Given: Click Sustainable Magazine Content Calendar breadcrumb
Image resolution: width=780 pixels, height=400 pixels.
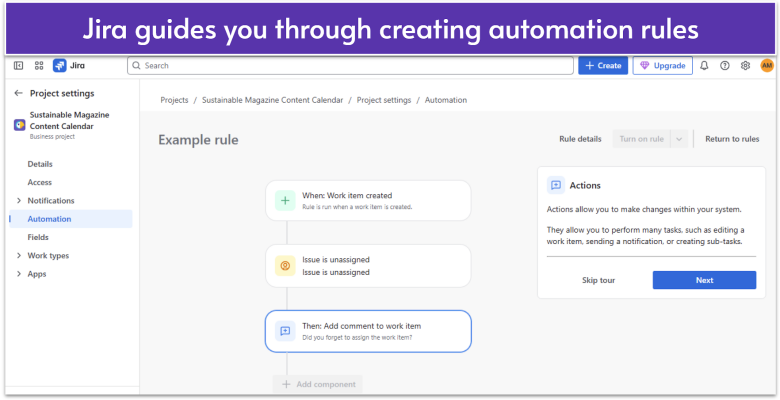Looking at the screenshot, I should click(273, 100).
